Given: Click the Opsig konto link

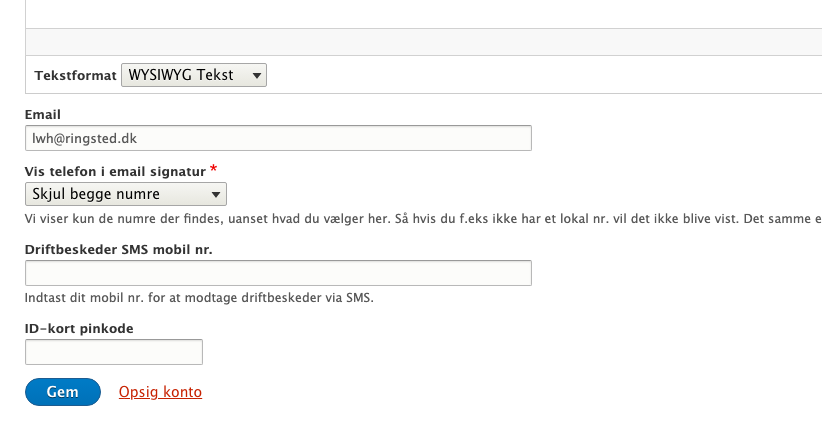Looking at the screenshot, I should tap(160, 392).
